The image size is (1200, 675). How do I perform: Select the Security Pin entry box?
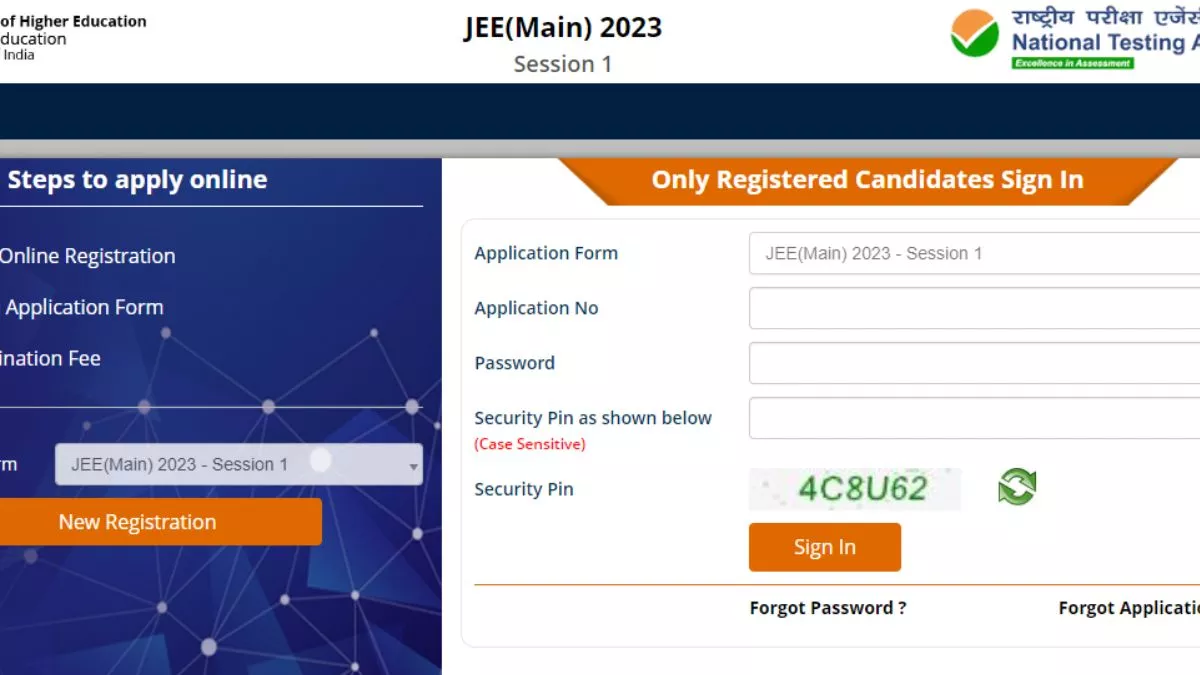[974, 418]
